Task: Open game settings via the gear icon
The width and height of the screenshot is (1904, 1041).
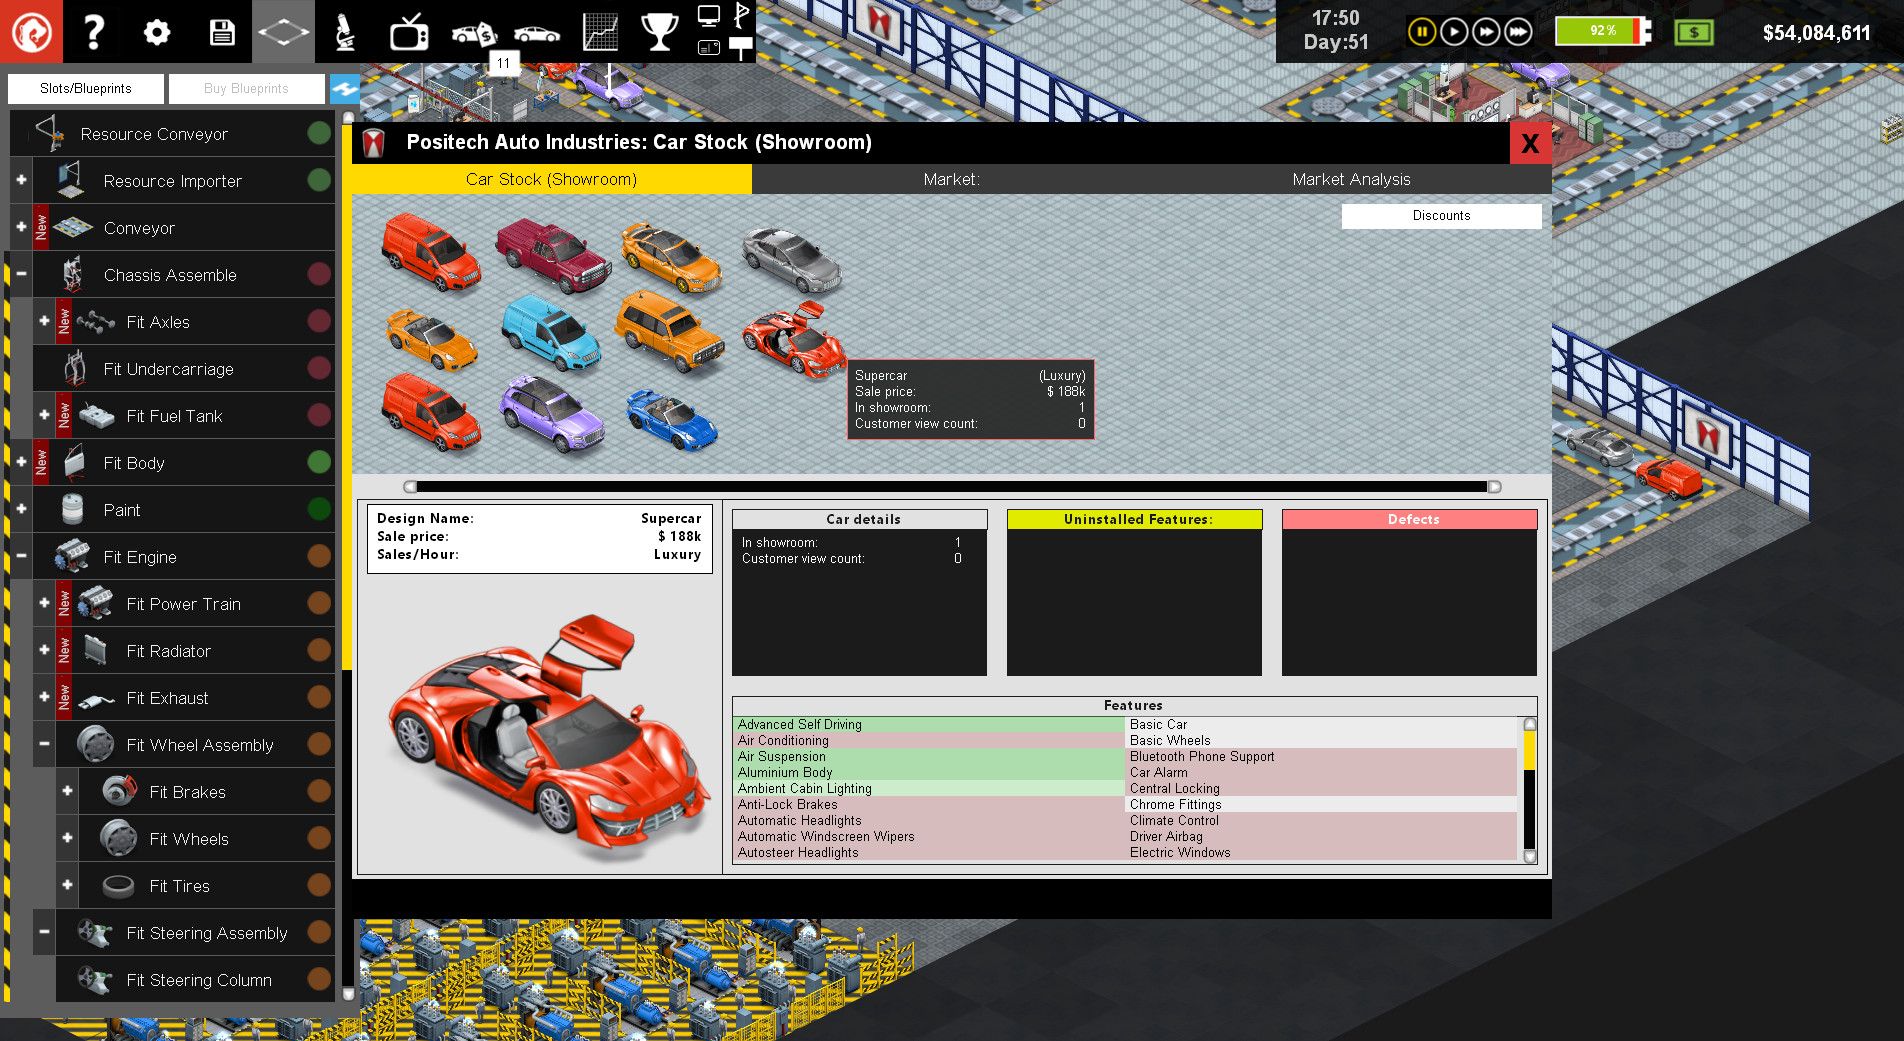Action: click(156, 31)
